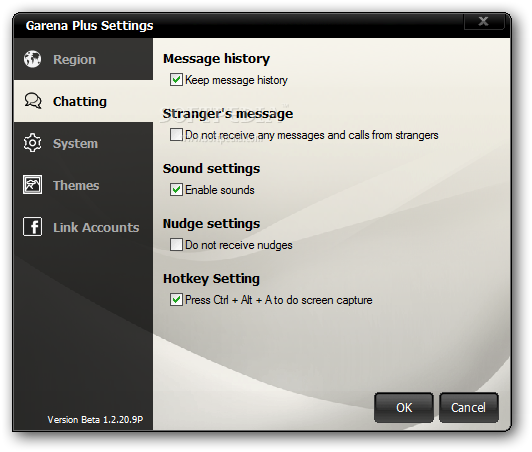Click the Facebook icon for Link Accounts

33,226
